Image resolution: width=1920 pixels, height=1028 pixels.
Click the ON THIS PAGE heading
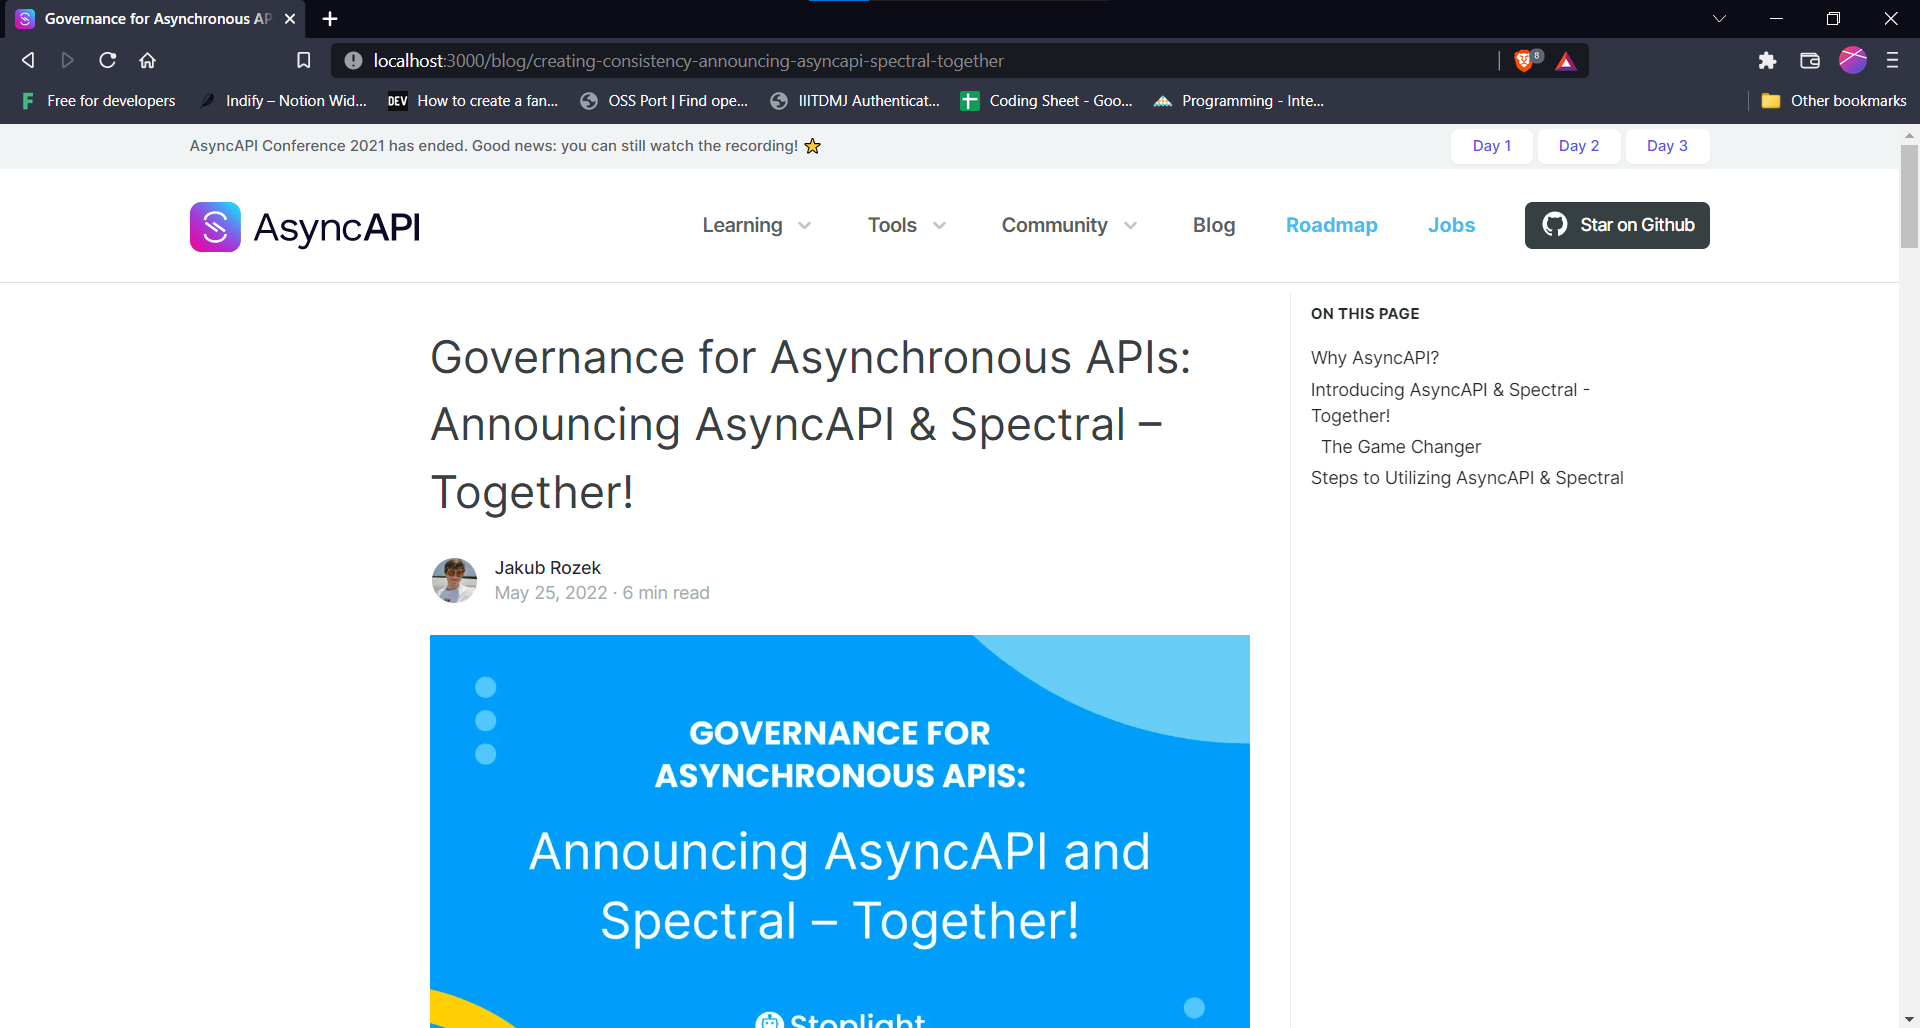click(1365, 314)
